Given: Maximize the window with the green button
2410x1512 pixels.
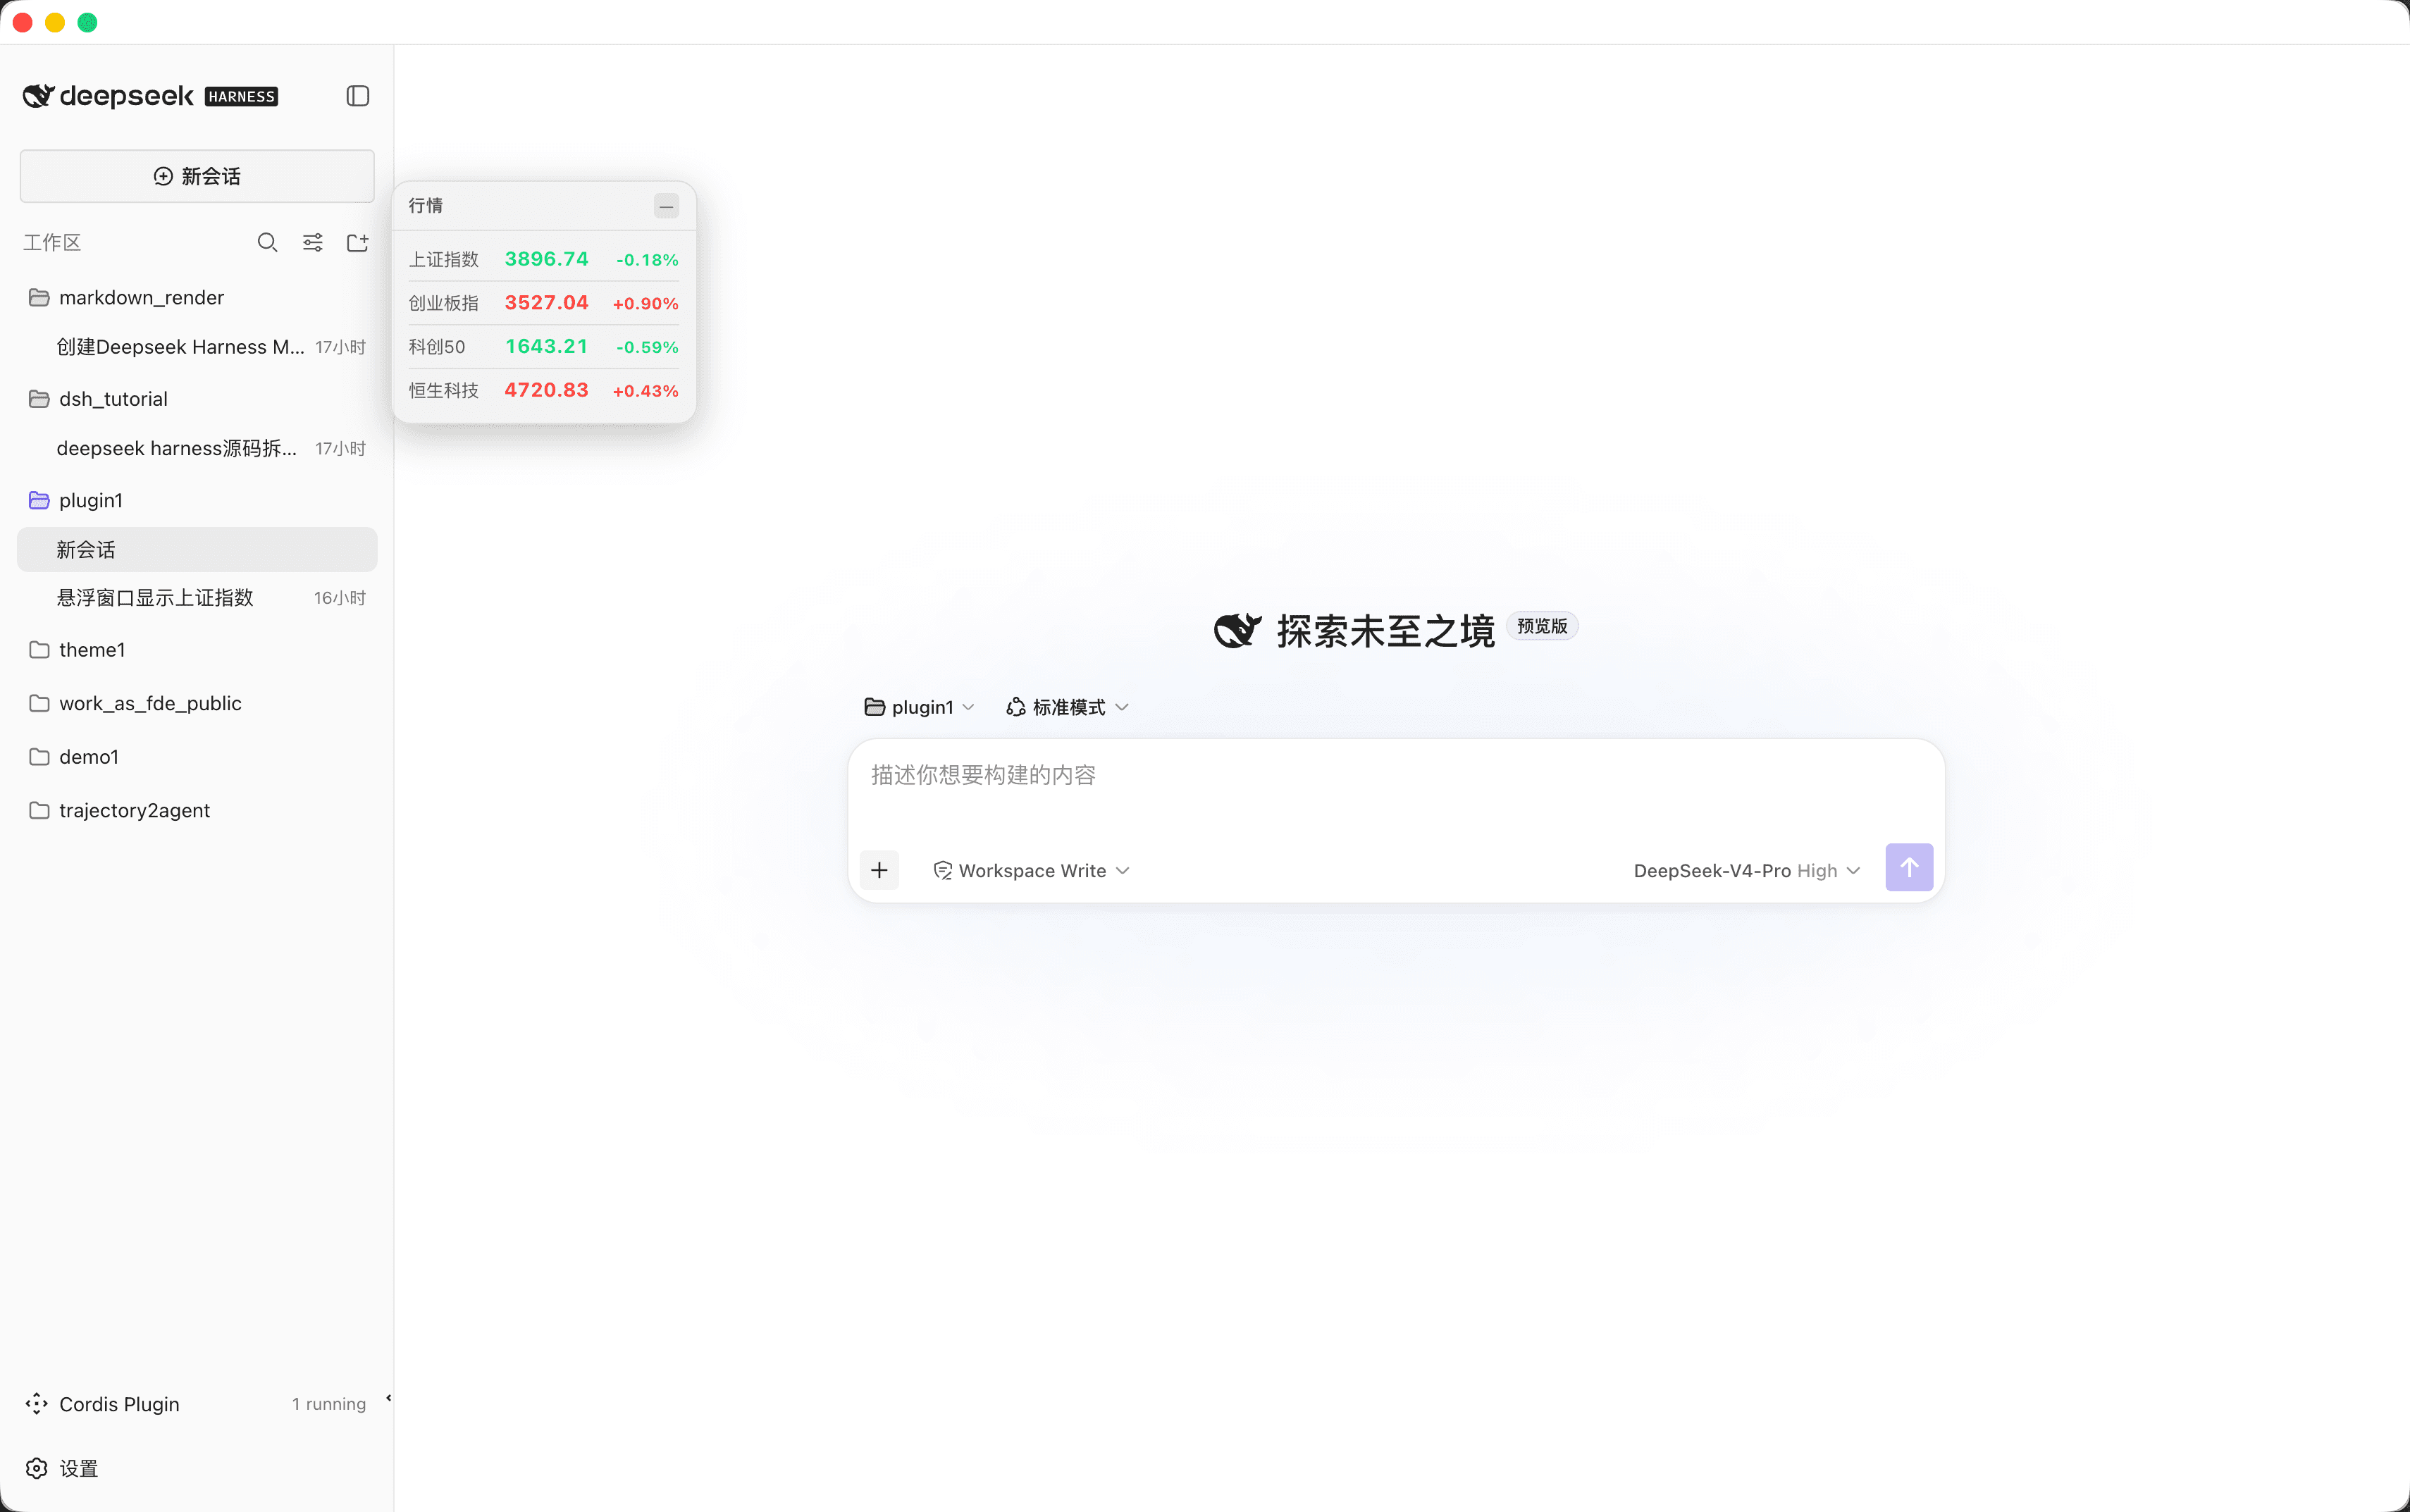Looking at the screenshot, I should point(87,22).
